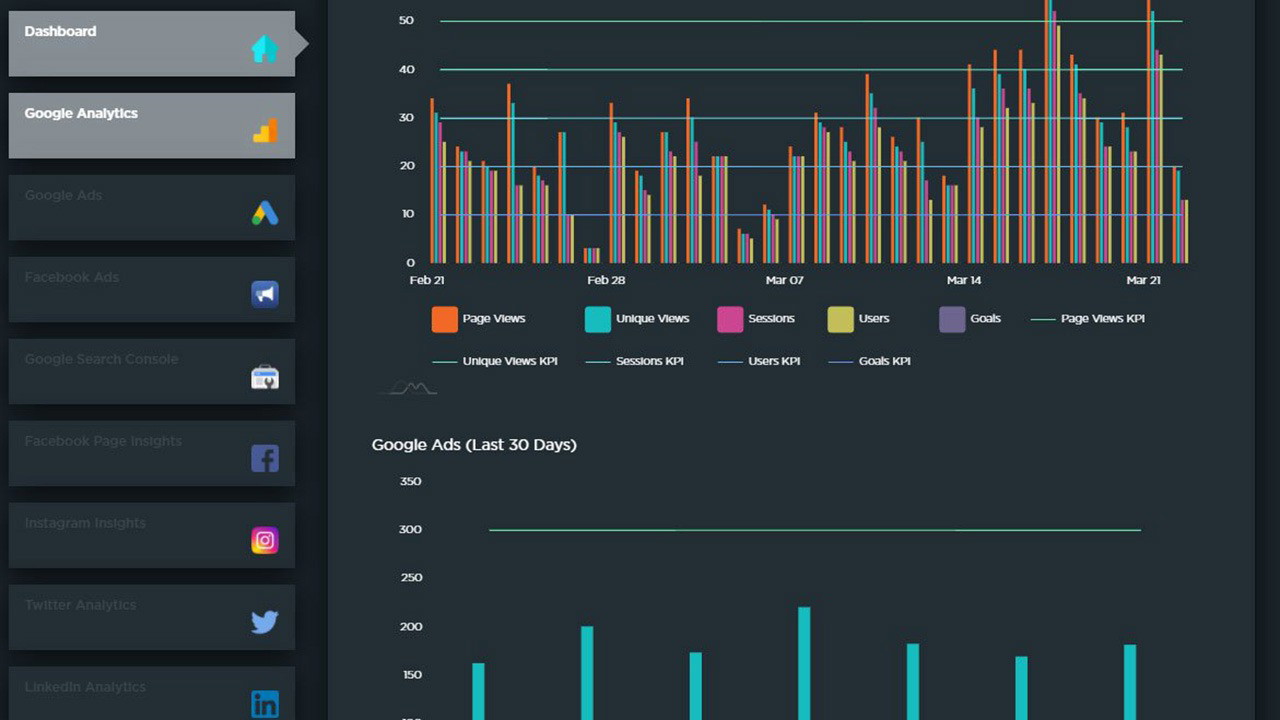This screenshot has height=720, width=1280.
Task: Click the Instagram Insights icon
Action: click(x=265, y=541)
